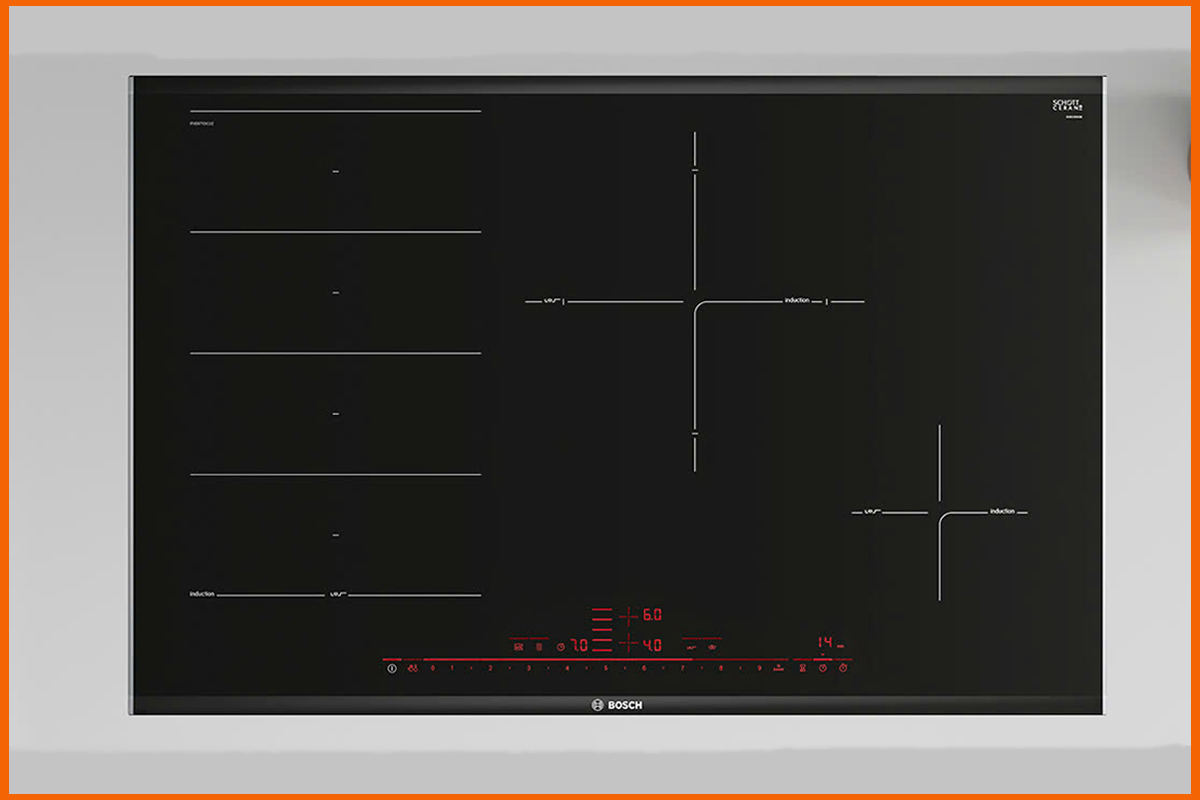Tap the left sensor symbol above level 7

[690, 647]
